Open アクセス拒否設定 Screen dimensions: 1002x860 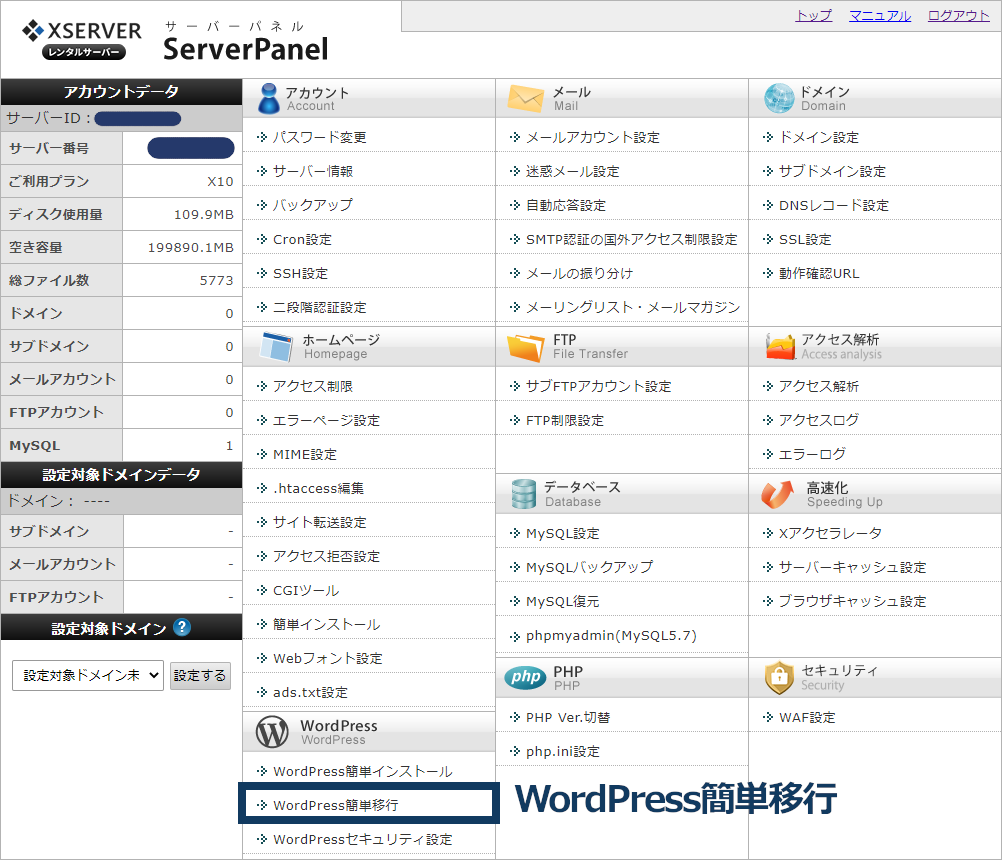(x=327, y=556)
